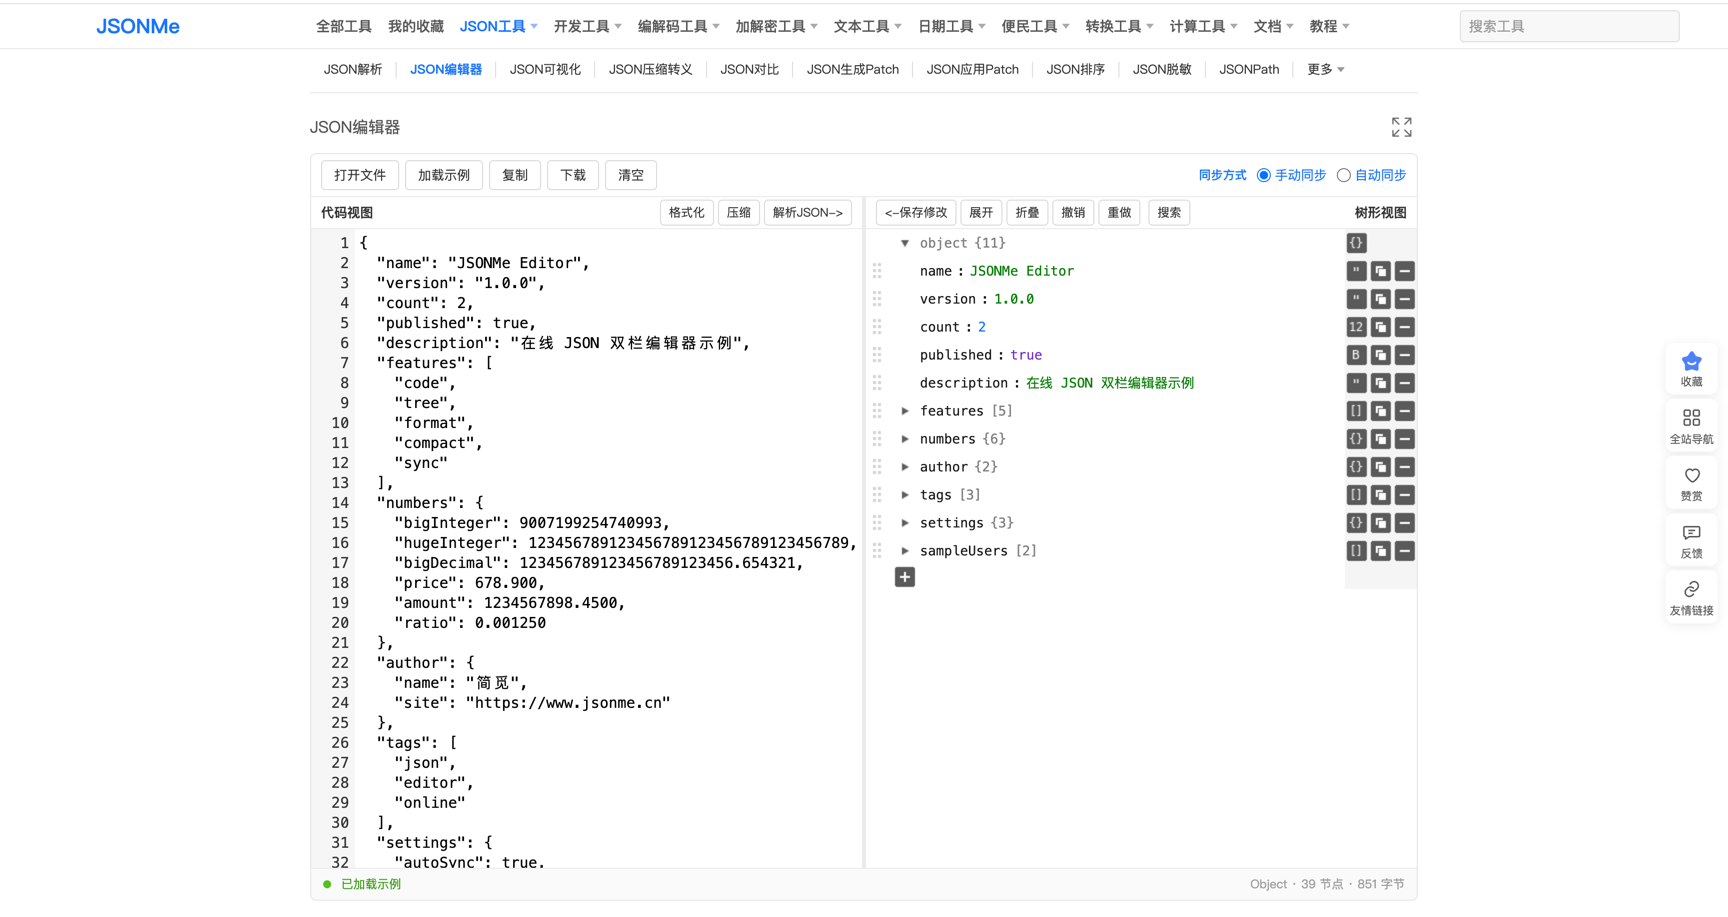
Task: Click the 搜索 button in tree view
Action: 1169,212
